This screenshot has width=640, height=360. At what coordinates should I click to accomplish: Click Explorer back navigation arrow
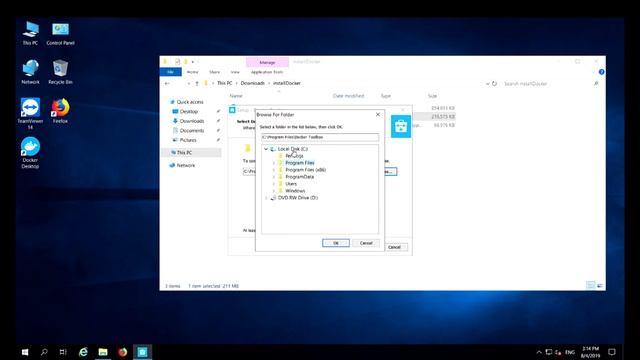(167, 83)
